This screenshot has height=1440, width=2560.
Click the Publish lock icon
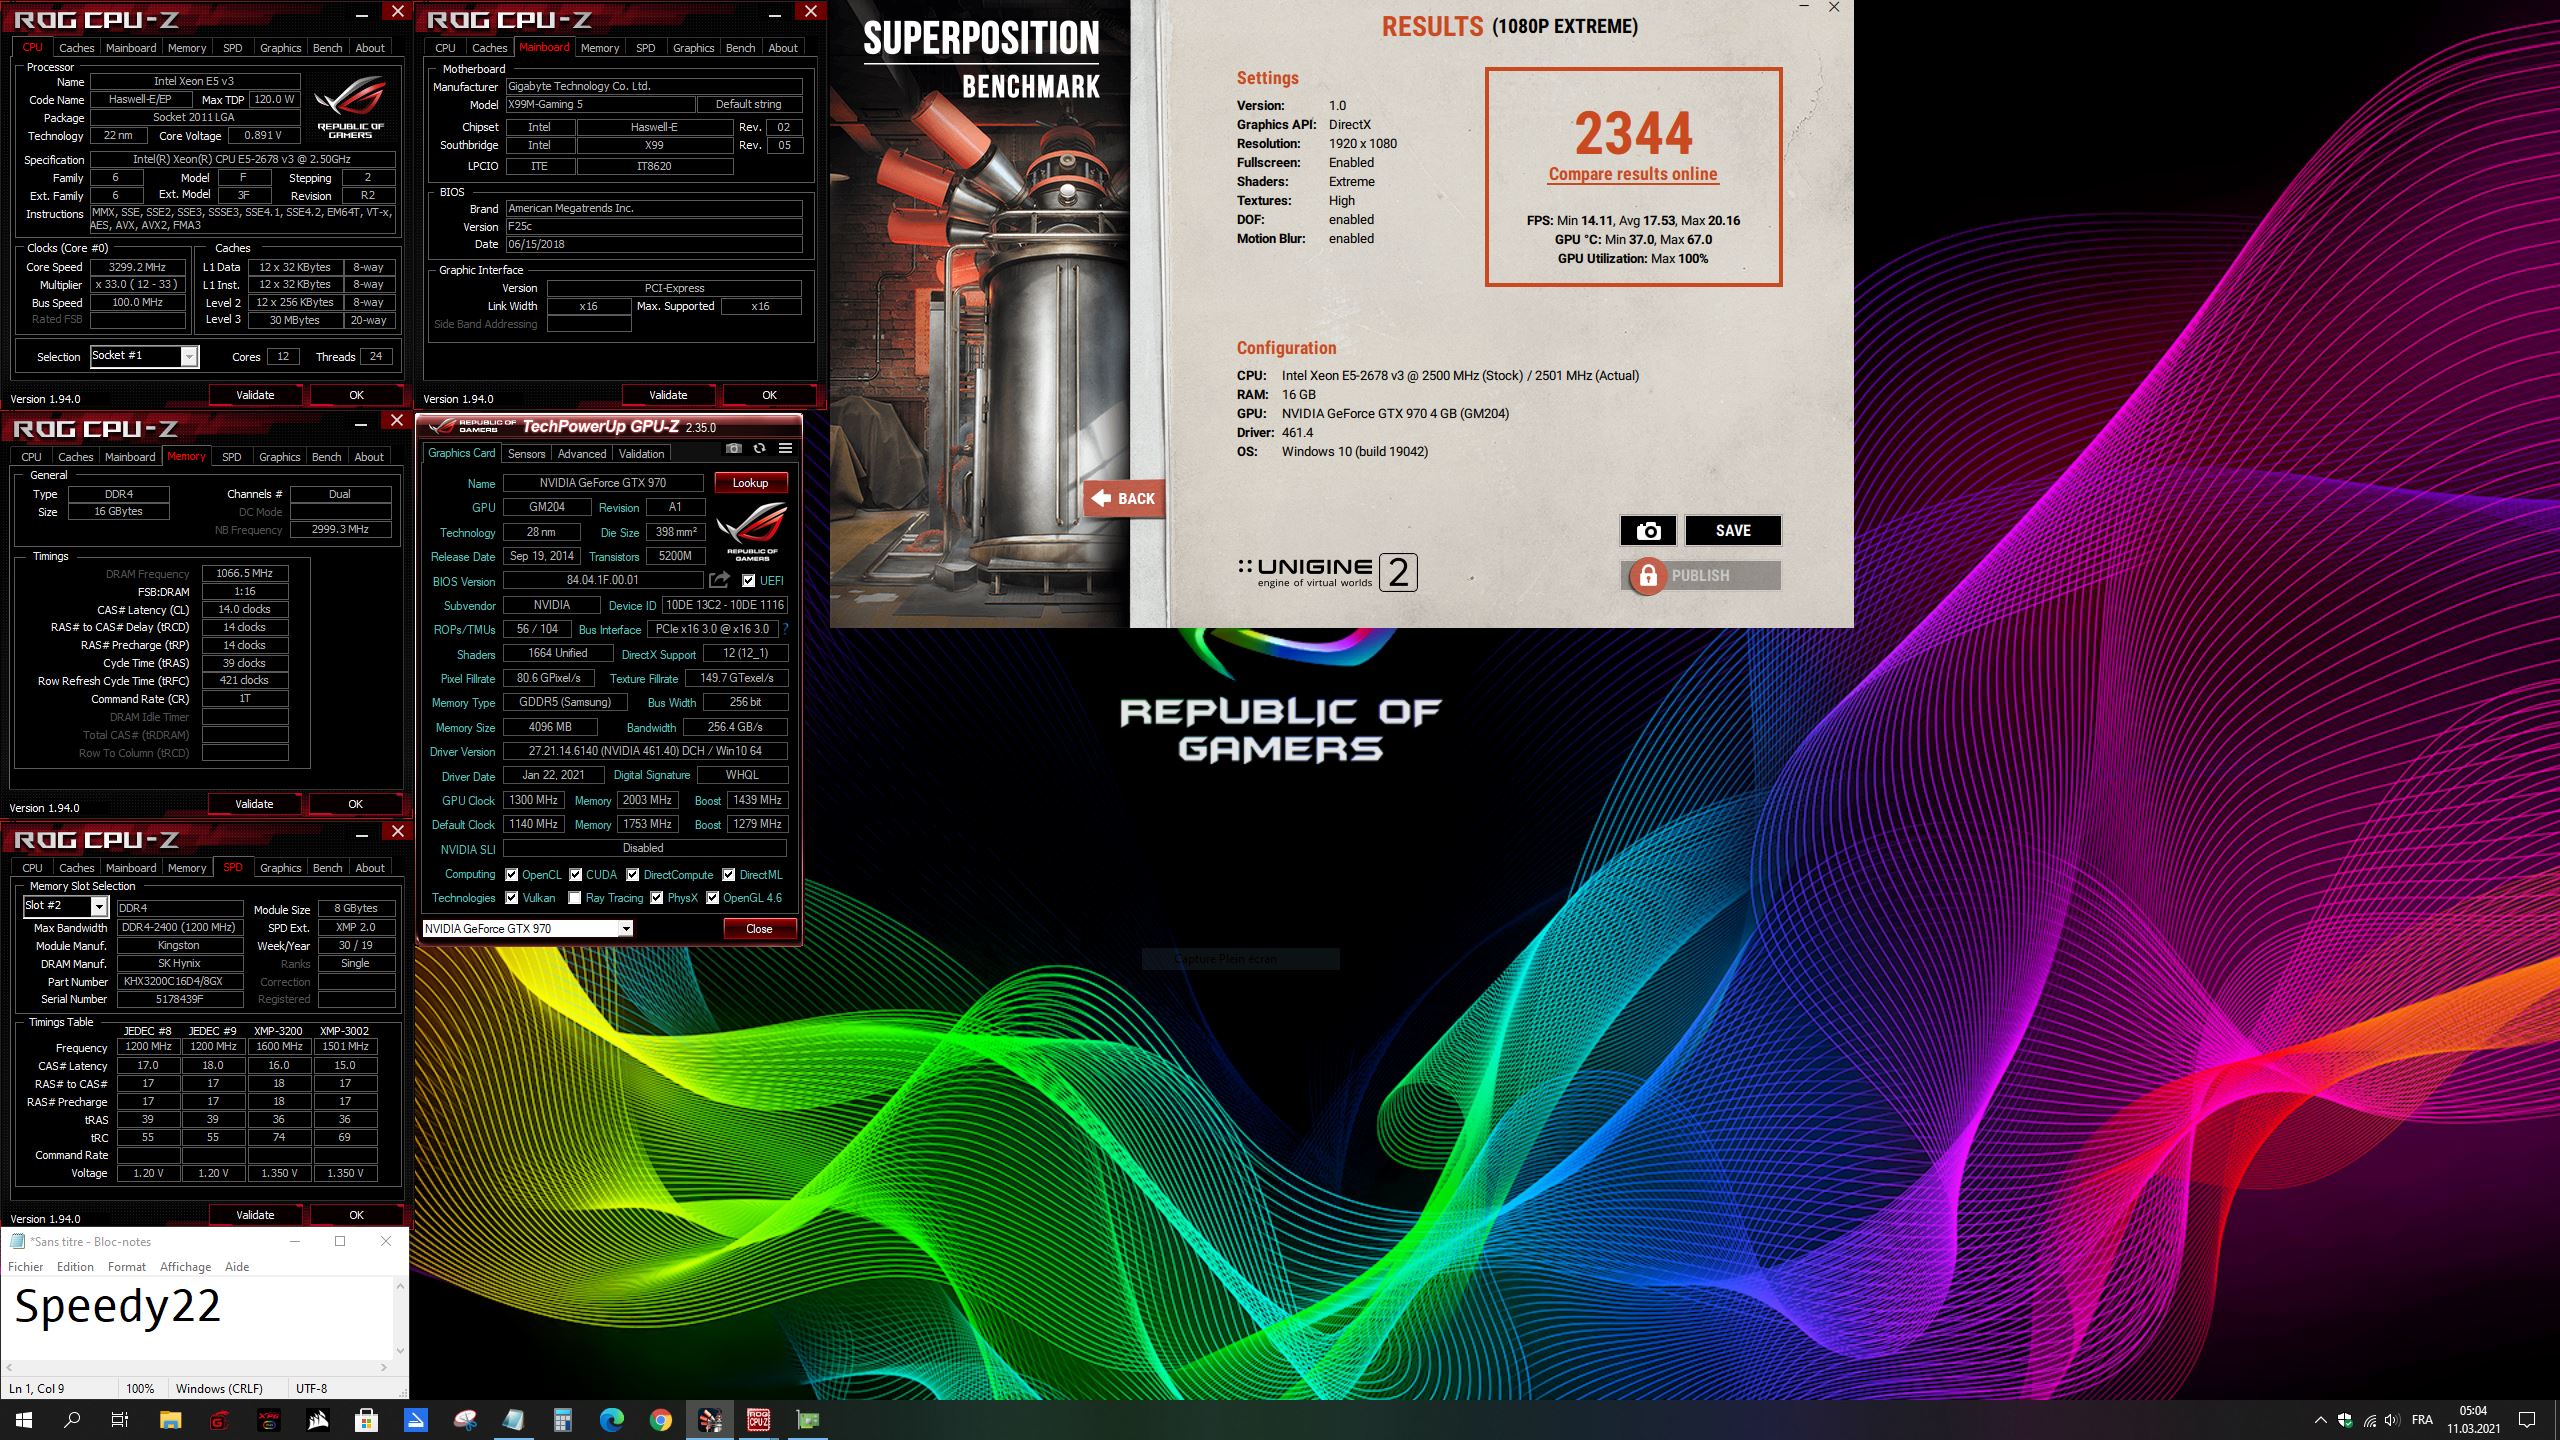point(1648,576)
